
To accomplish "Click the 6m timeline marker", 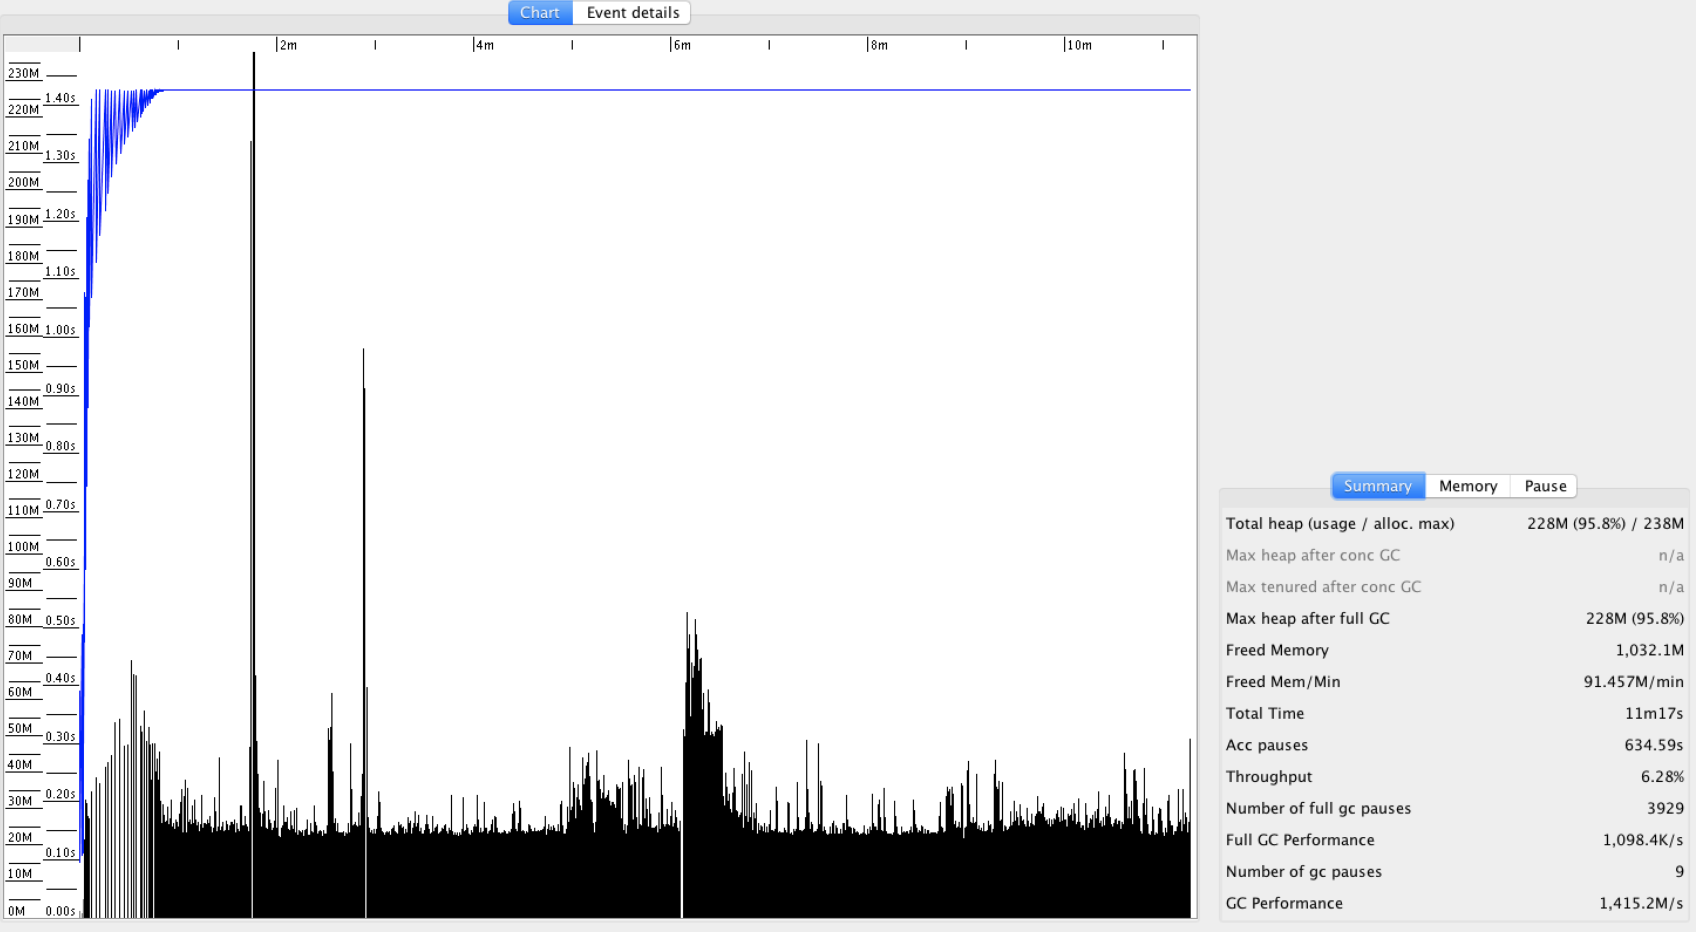I will click(x=682, y=45).
